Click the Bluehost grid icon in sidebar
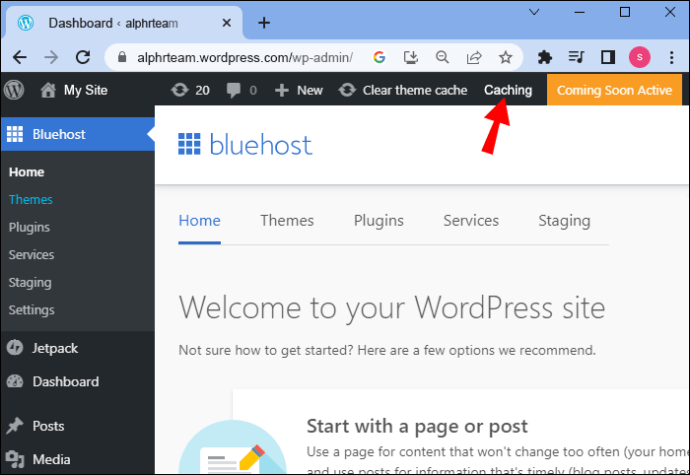 click(15, 134)
